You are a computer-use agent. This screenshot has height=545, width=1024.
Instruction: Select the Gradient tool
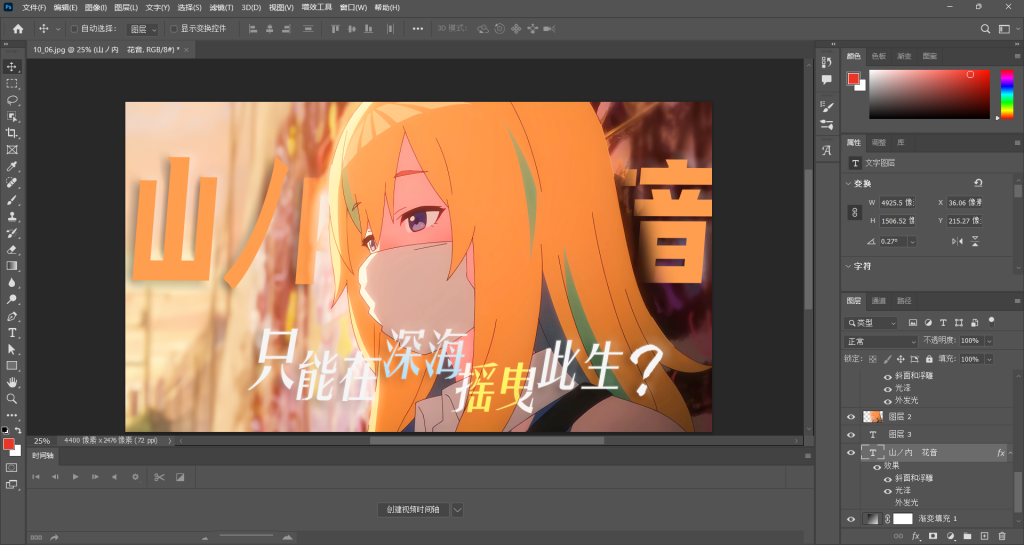12,266
